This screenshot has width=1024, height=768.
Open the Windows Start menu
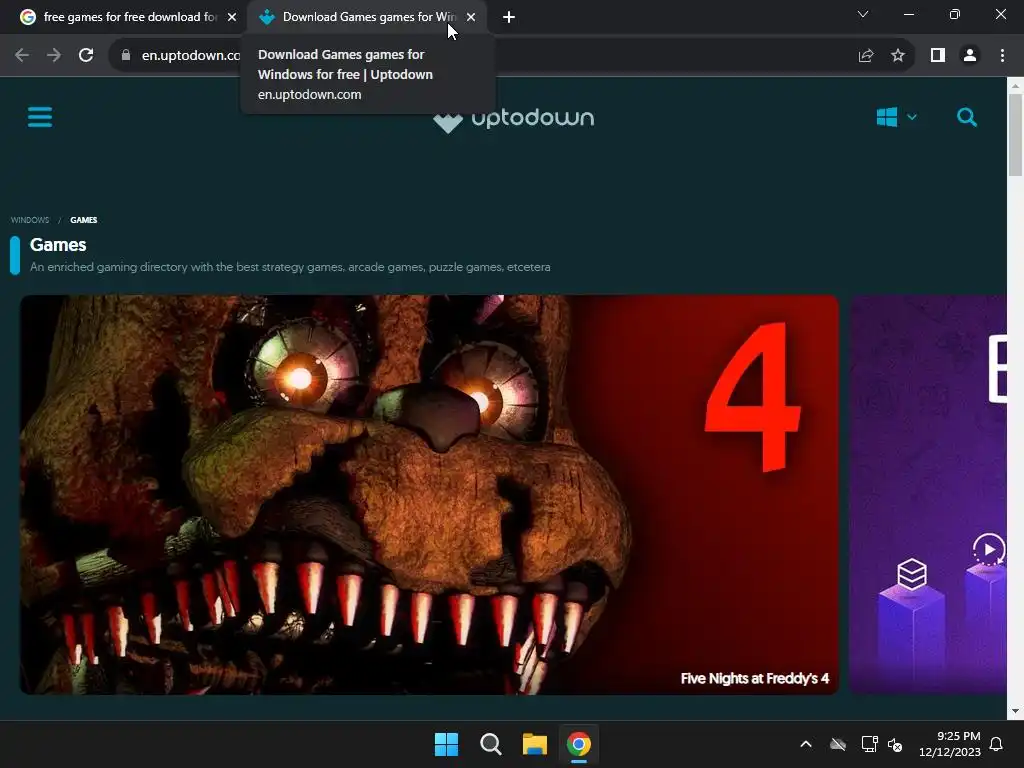(447, 744)
